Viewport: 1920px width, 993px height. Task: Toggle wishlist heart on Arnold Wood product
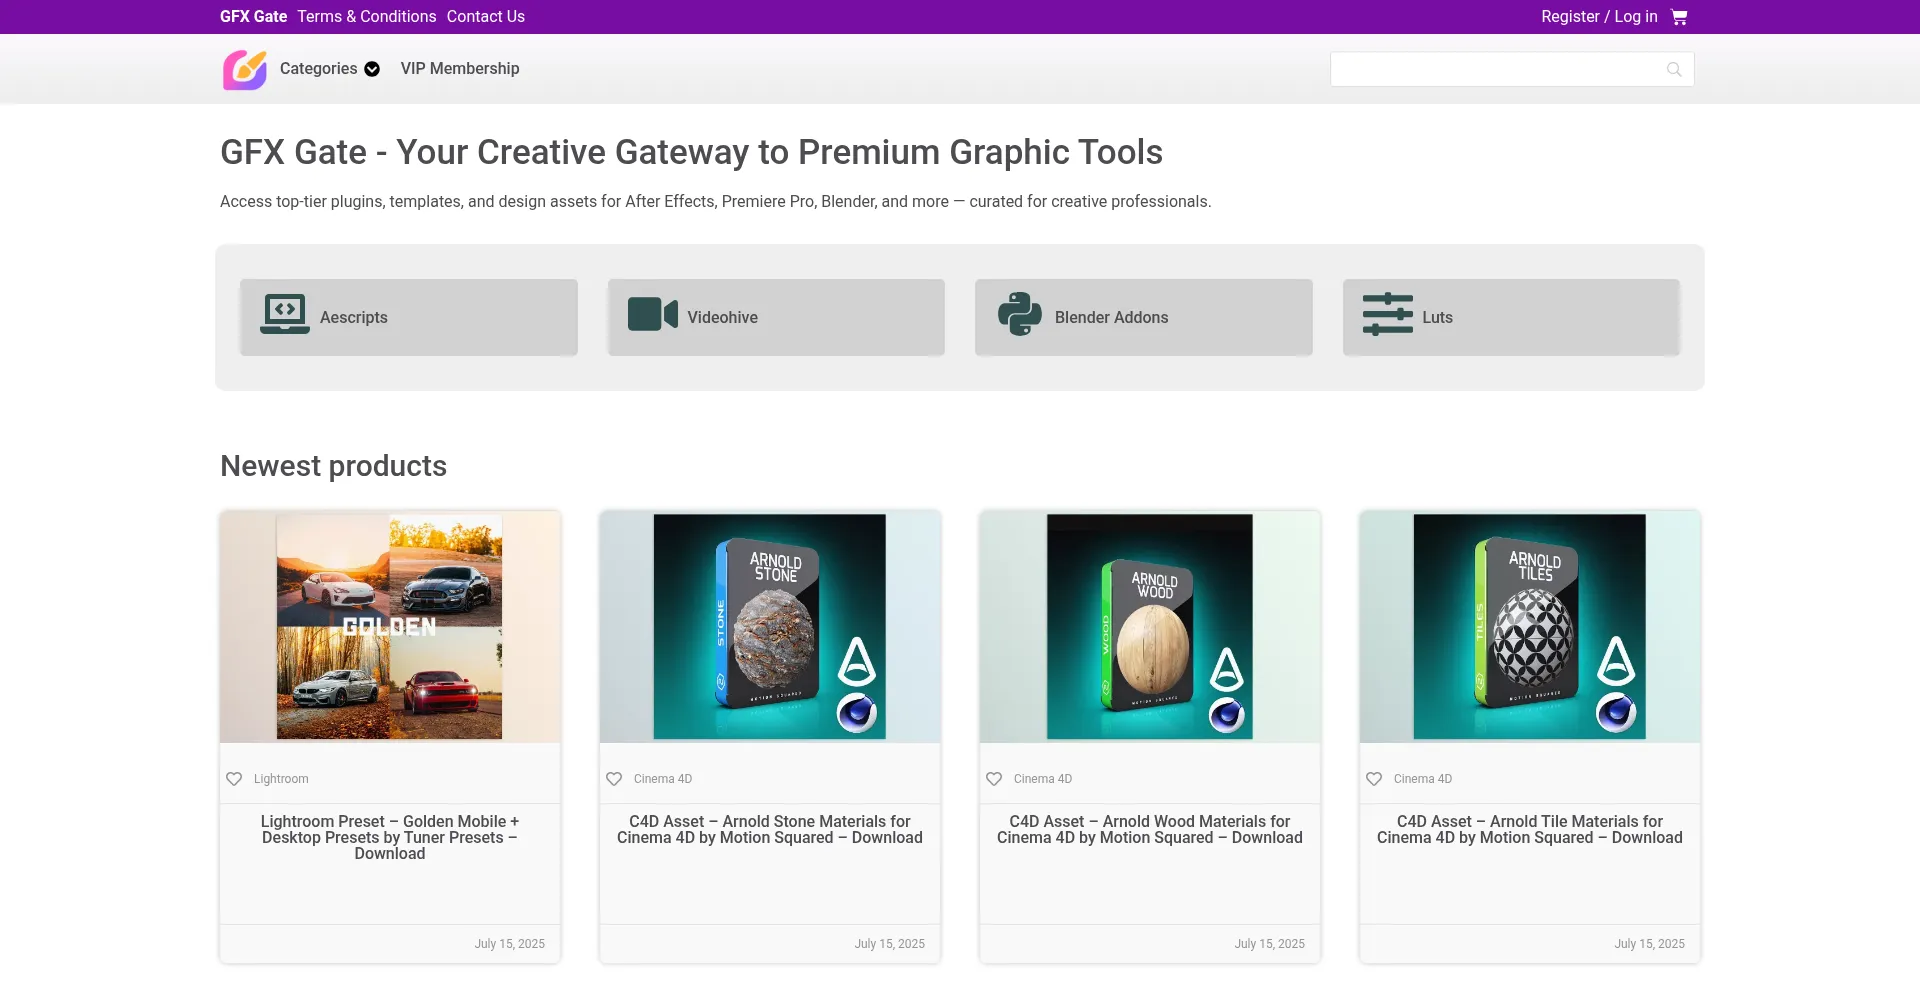pos(994,779)
